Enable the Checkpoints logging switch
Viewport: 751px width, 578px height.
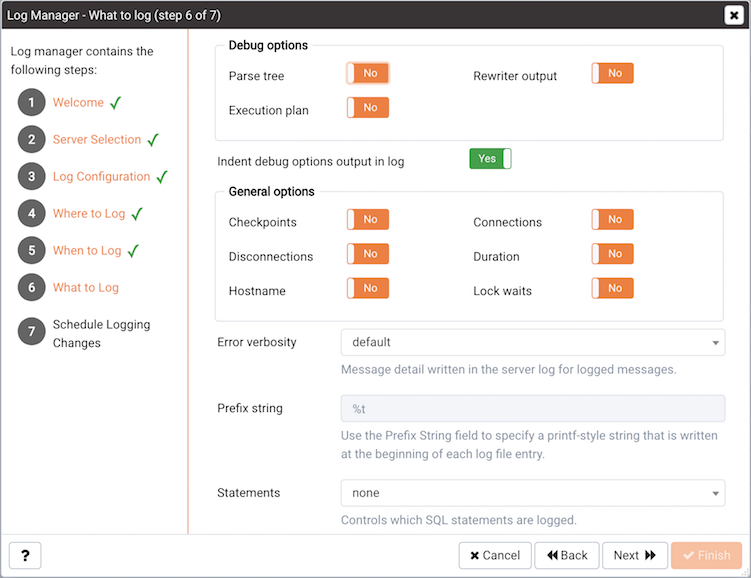click(368, 220)
